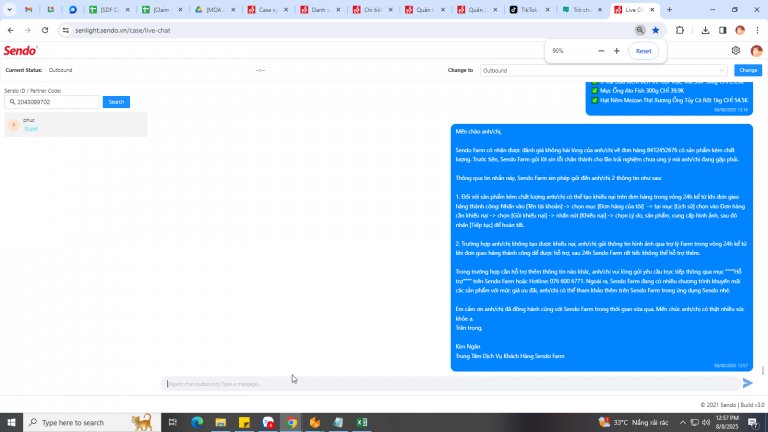Toggle Chrome side panel icon
768x432 pixels.
722,30
